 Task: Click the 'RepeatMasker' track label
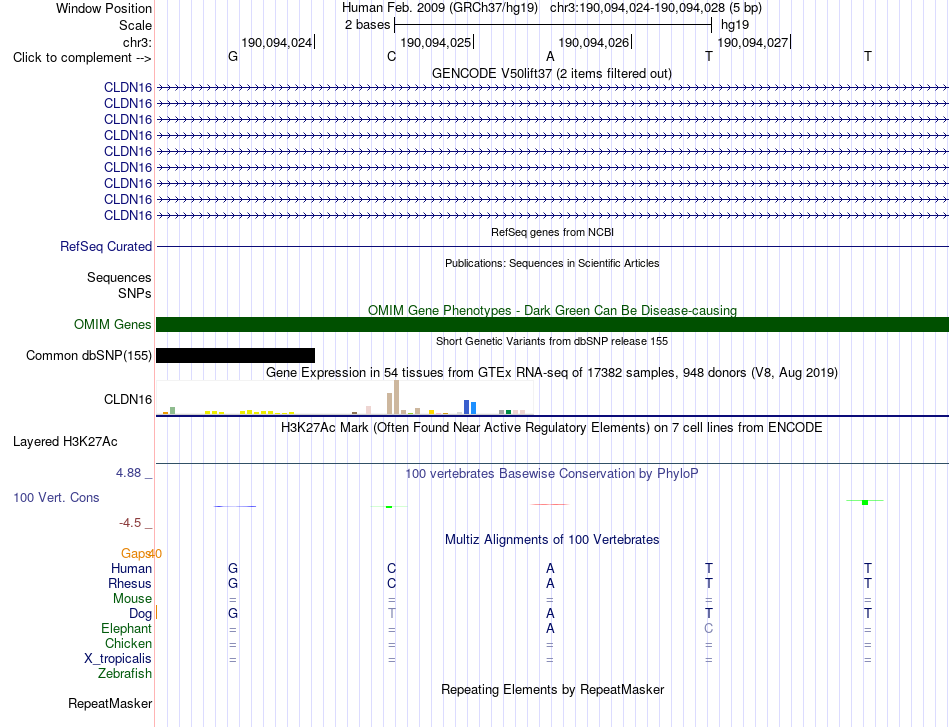(110, 703)
